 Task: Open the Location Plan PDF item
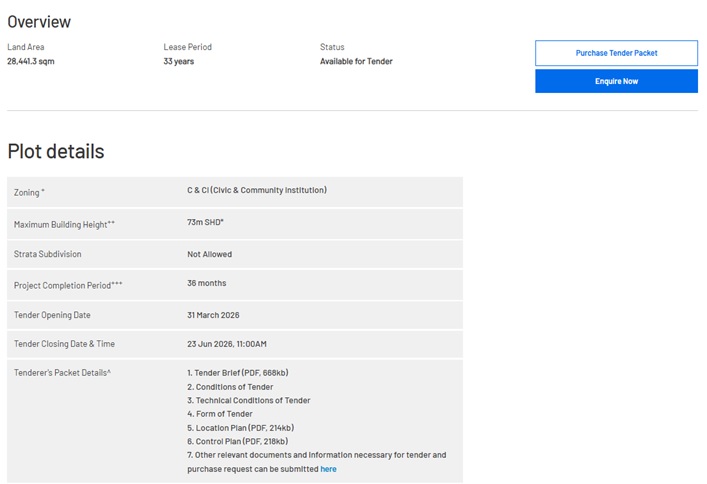[240, 428]
